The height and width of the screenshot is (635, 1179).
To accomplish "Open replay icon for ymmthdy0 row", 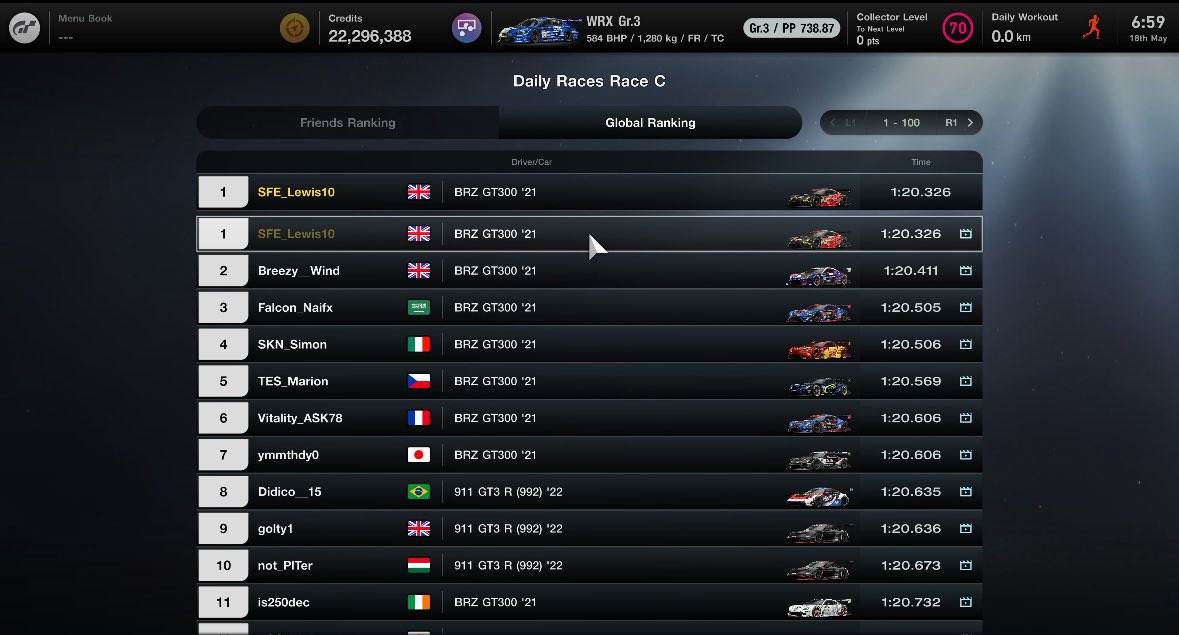I will [x=965, y=455].
